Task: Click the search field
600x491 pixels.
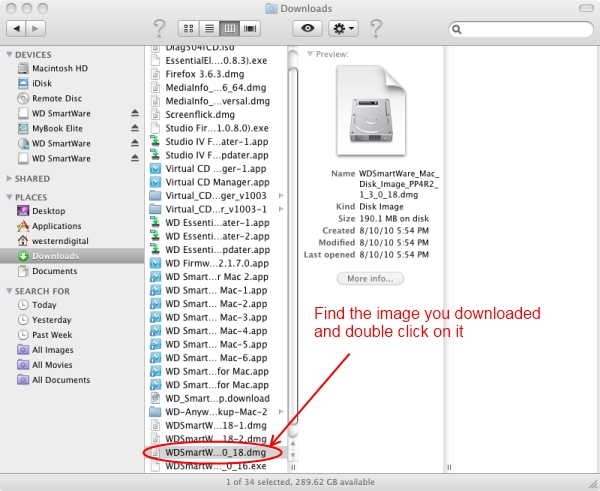Action: click(x=521, y=29)
